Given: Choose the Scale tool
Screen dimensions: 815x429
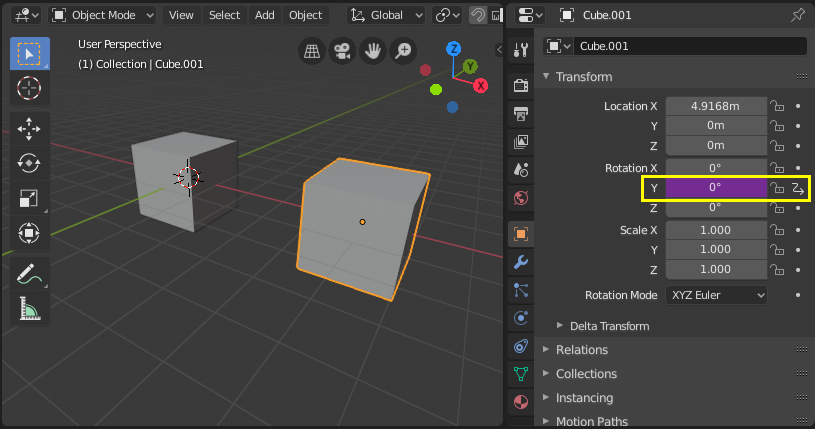Looking at the screenshot, I should tap(29, 198).
